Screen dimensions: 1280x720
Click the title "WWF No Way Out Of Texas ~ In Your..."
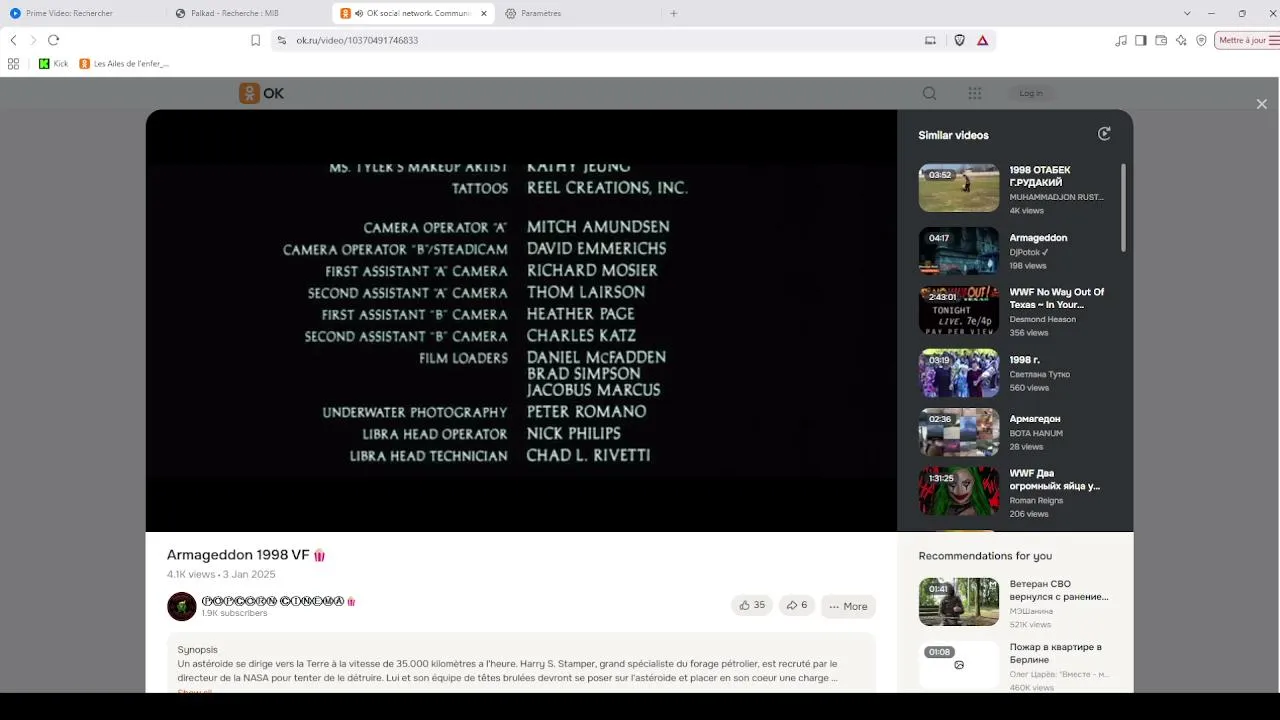(x=1057, y=298)
